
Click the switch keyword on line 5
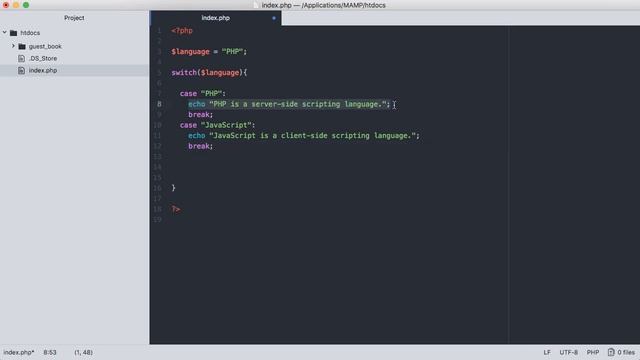click(x=184, y=73)
